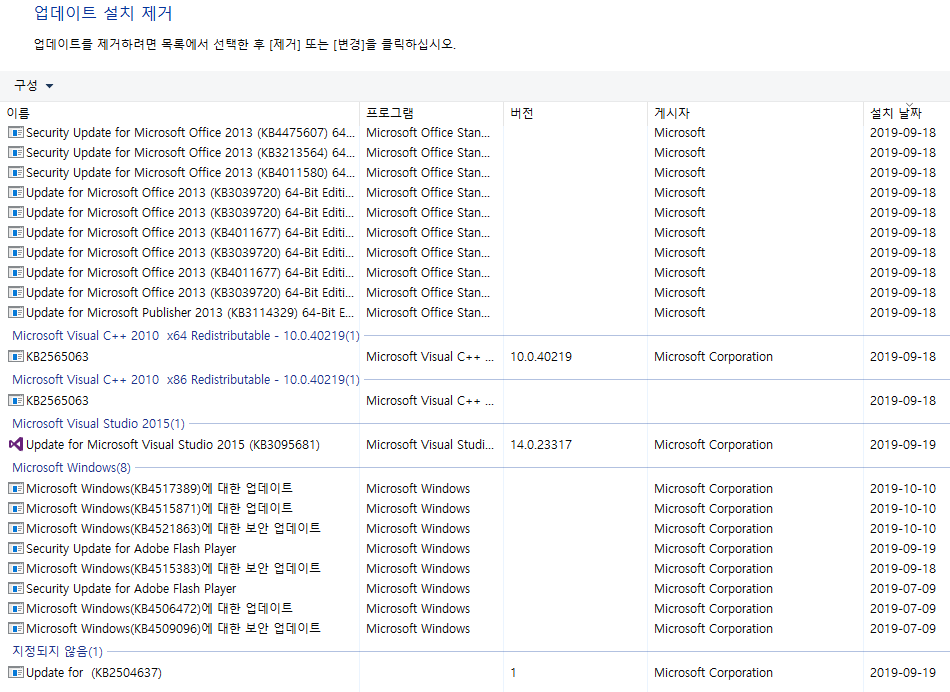Click the icon of Flash Player update dated 2019-07-09
This screenshot has width=950, height=692.
16,588
